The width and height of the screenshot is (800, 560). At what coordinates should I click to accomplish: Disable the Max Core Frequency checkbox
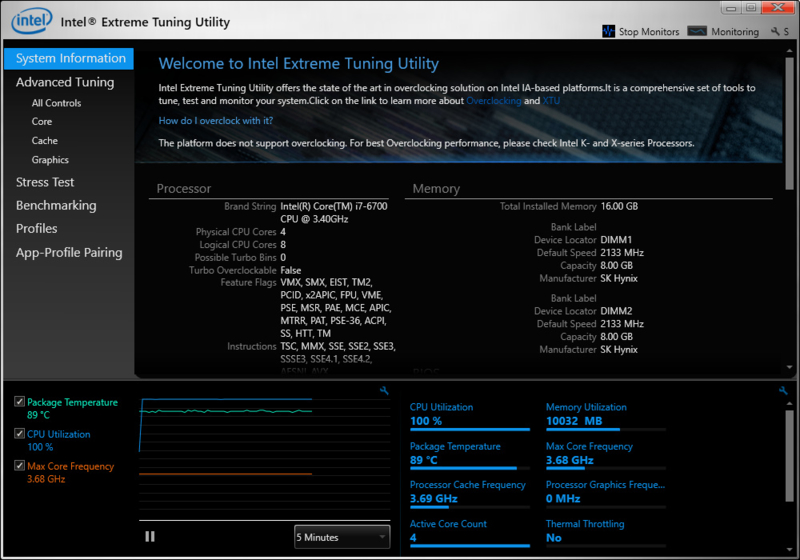pos(19,465)
